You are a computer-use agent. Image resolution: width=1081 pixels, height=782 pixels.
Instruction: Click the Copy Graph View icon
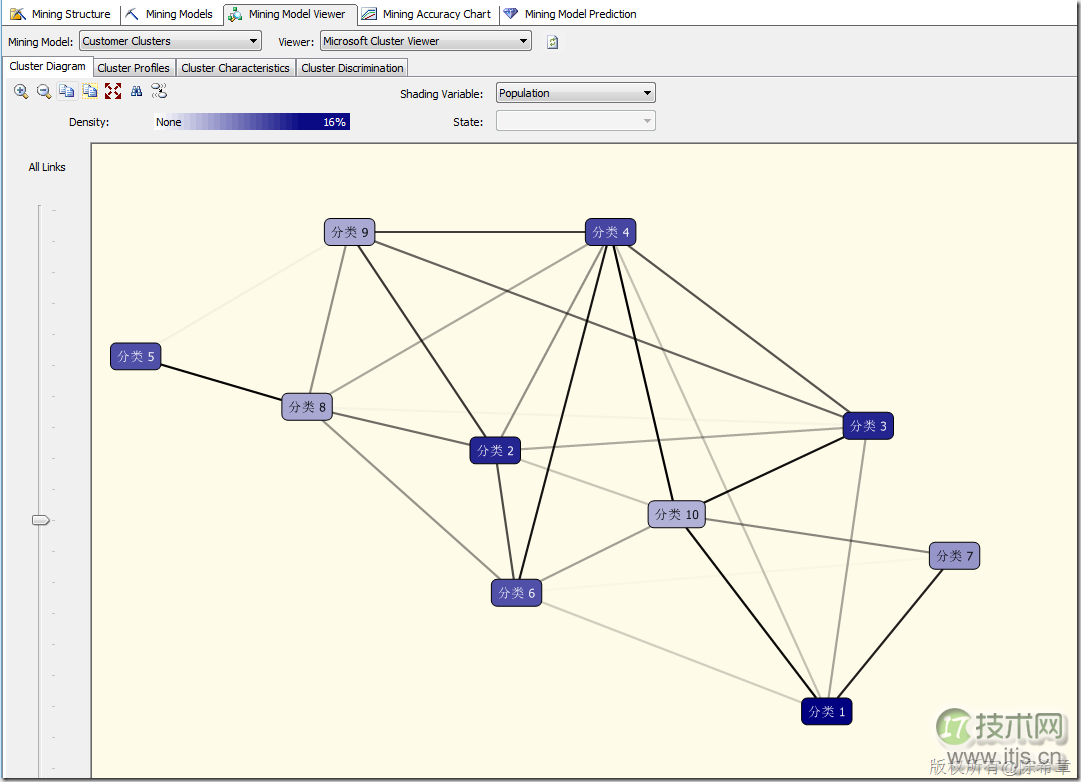point(66,92)
